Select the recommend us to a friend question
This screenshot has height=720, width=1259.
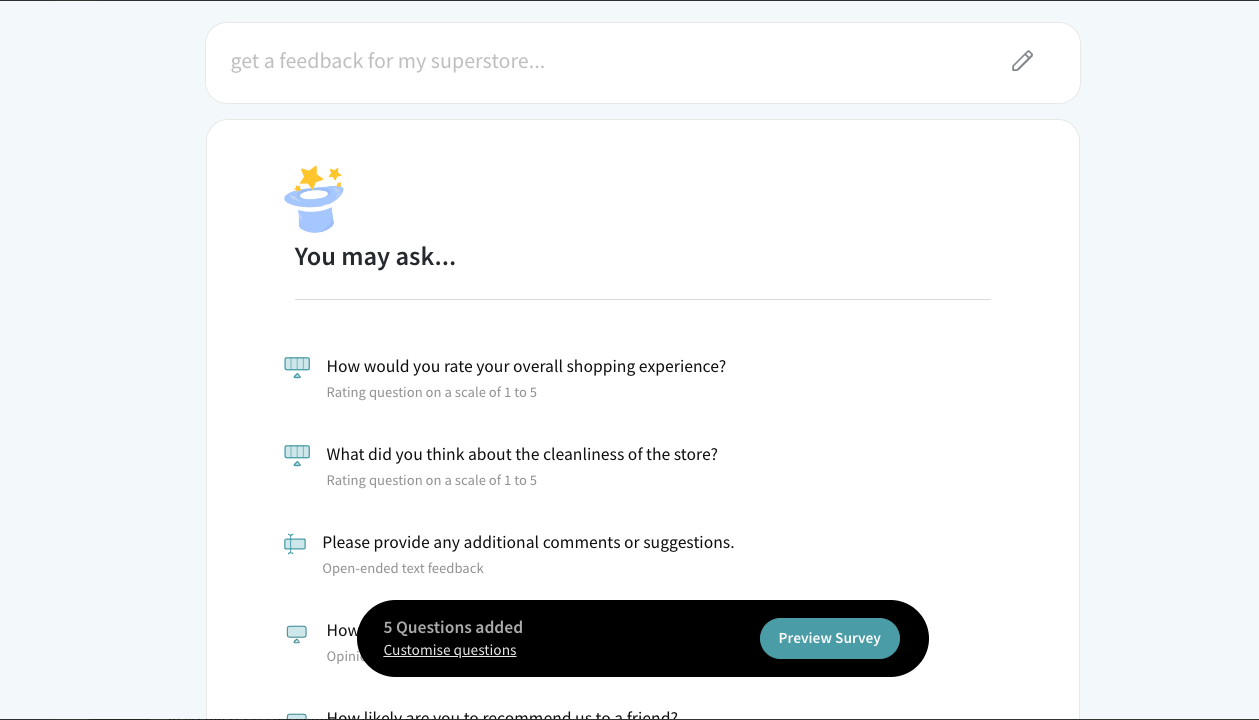(x=502, y=715)
